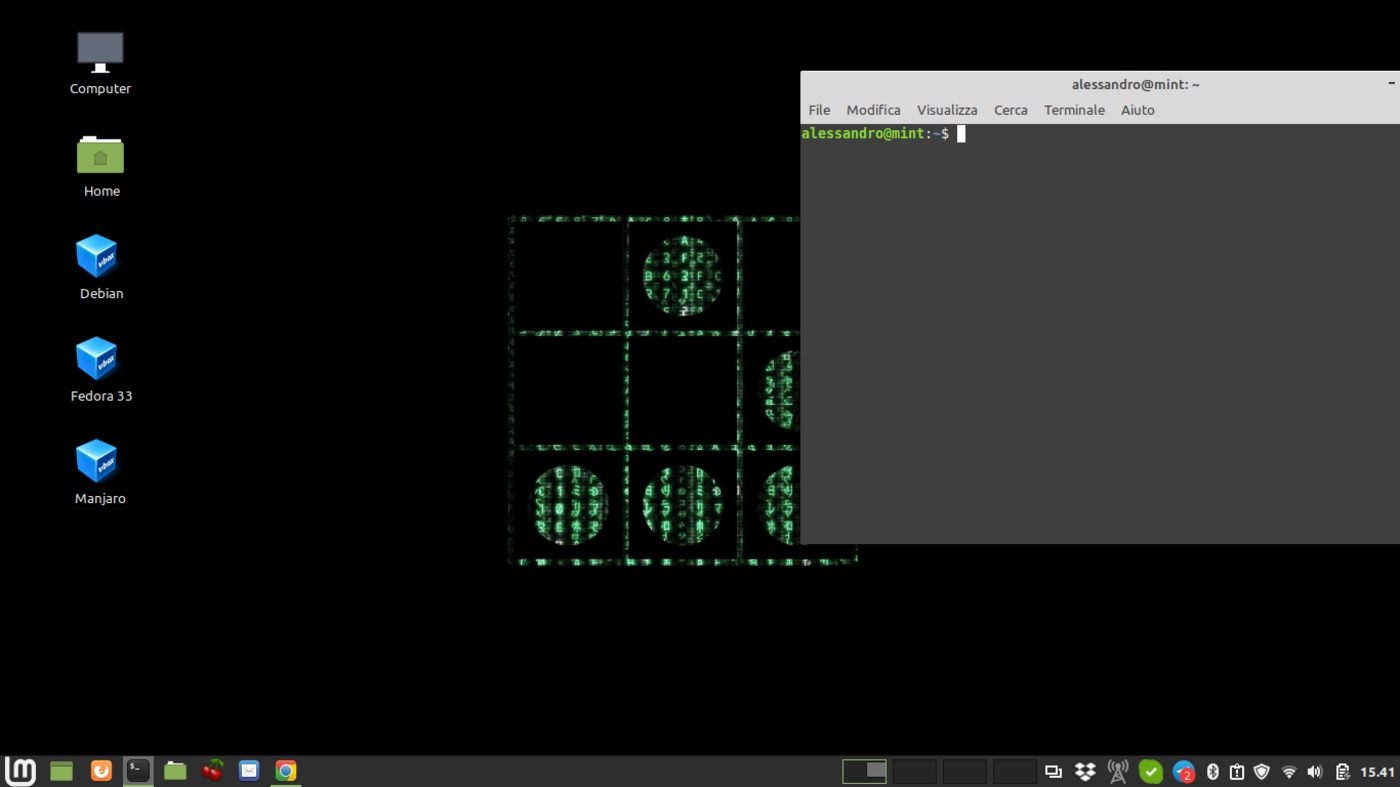
Task: Open the Terminale menu in the terminal
Action: point(1074,110)
